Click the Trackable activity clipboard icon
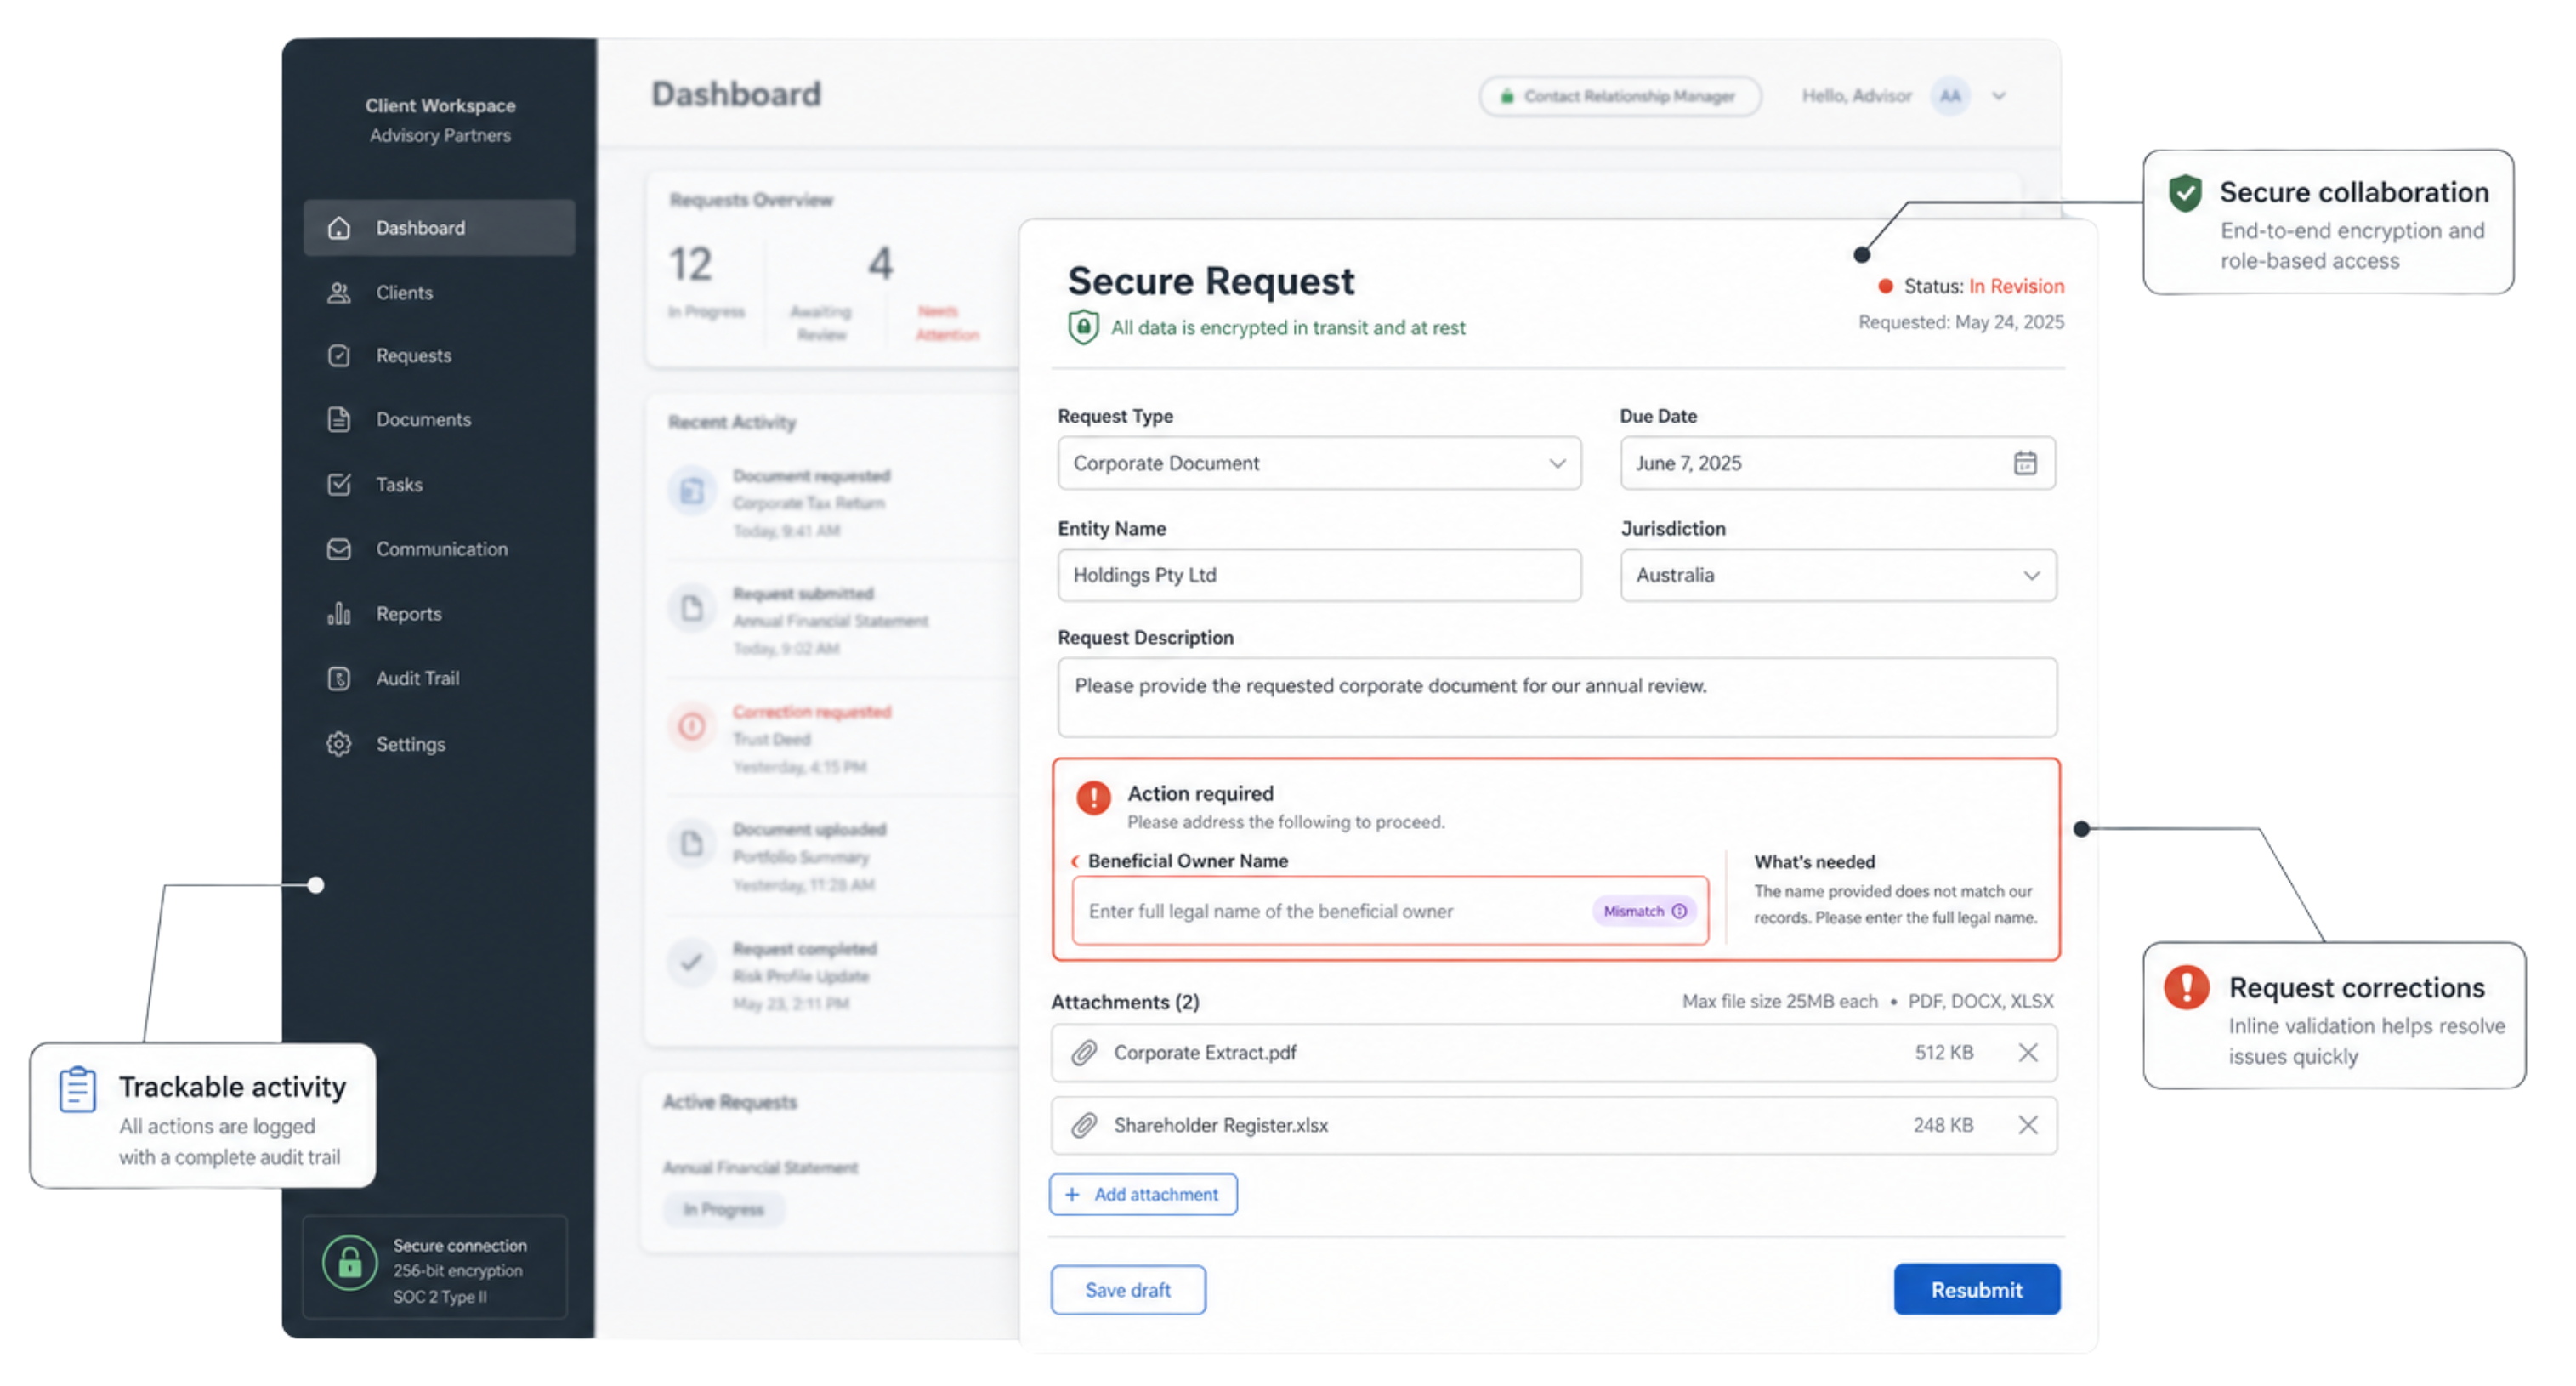Viewport: 2576px width, 1386px height. [77, 1089]
